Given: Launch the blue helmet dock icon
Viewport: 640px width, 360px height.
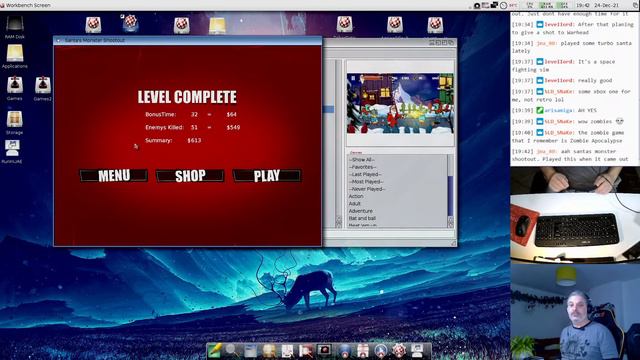Looking at the screenshot, I should click(x=344, y=351).
